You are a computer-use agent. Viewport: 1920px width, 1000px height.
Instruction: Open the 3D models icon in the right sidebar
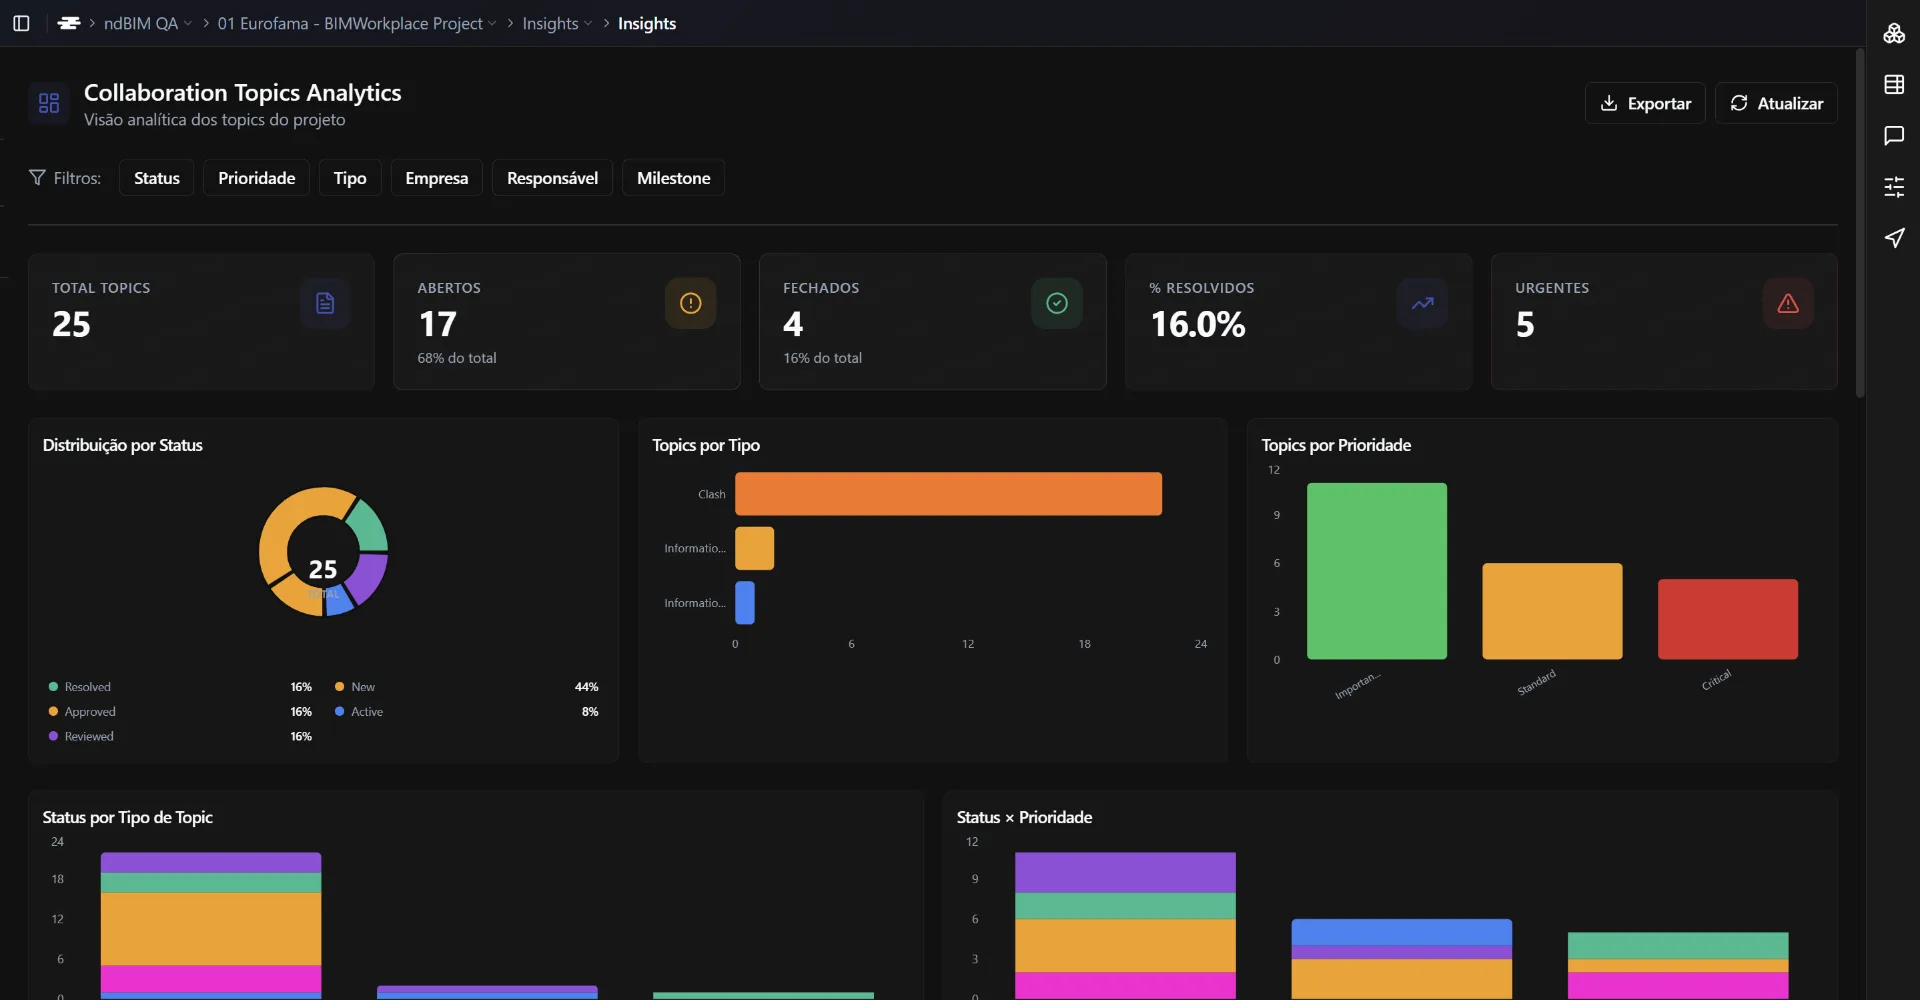[1894, 33]
